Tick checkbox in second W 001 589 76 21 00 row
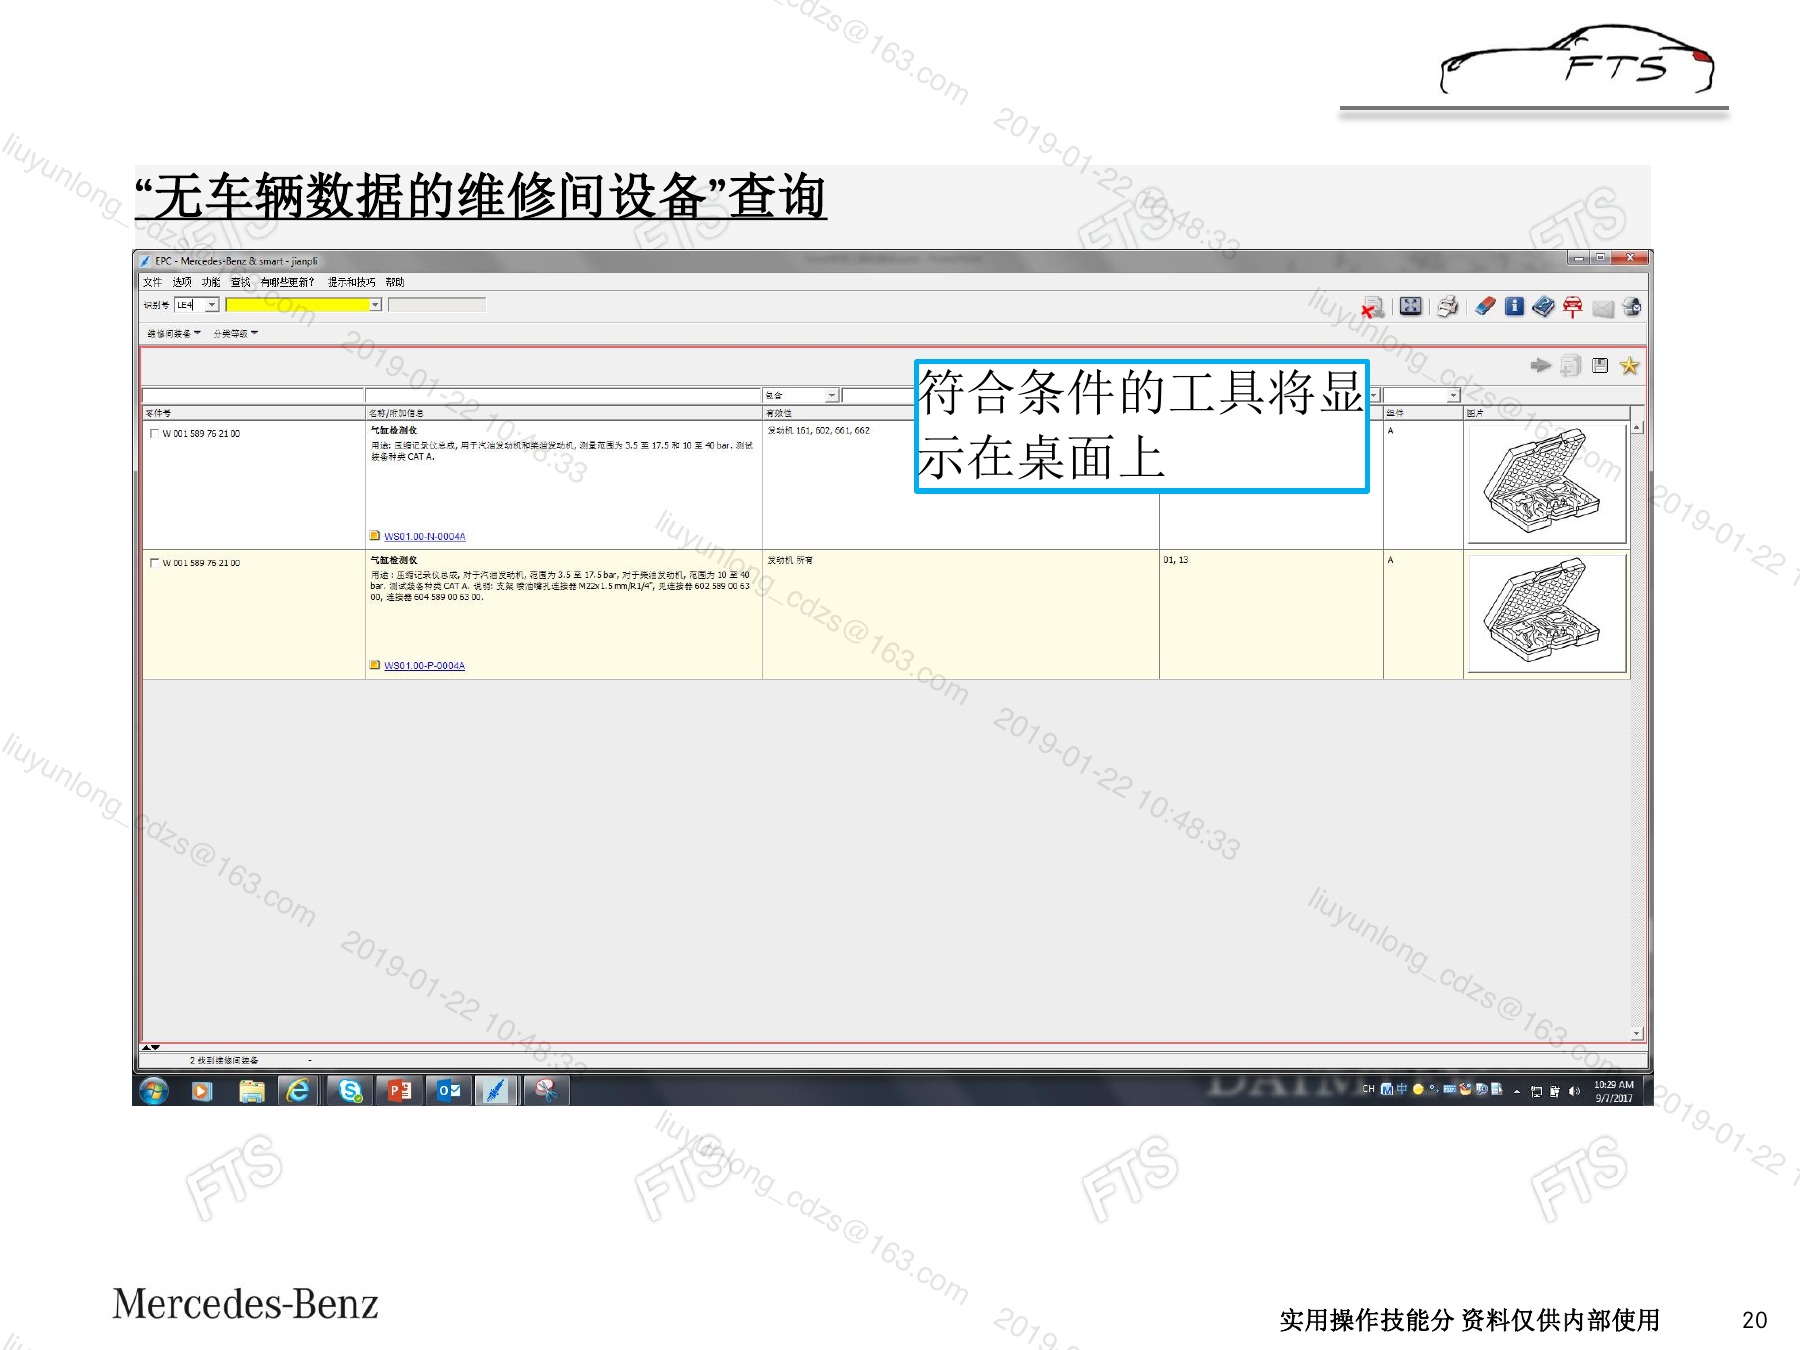The width and height of the screenshot is (1800, 1350). tap(154, 563)
